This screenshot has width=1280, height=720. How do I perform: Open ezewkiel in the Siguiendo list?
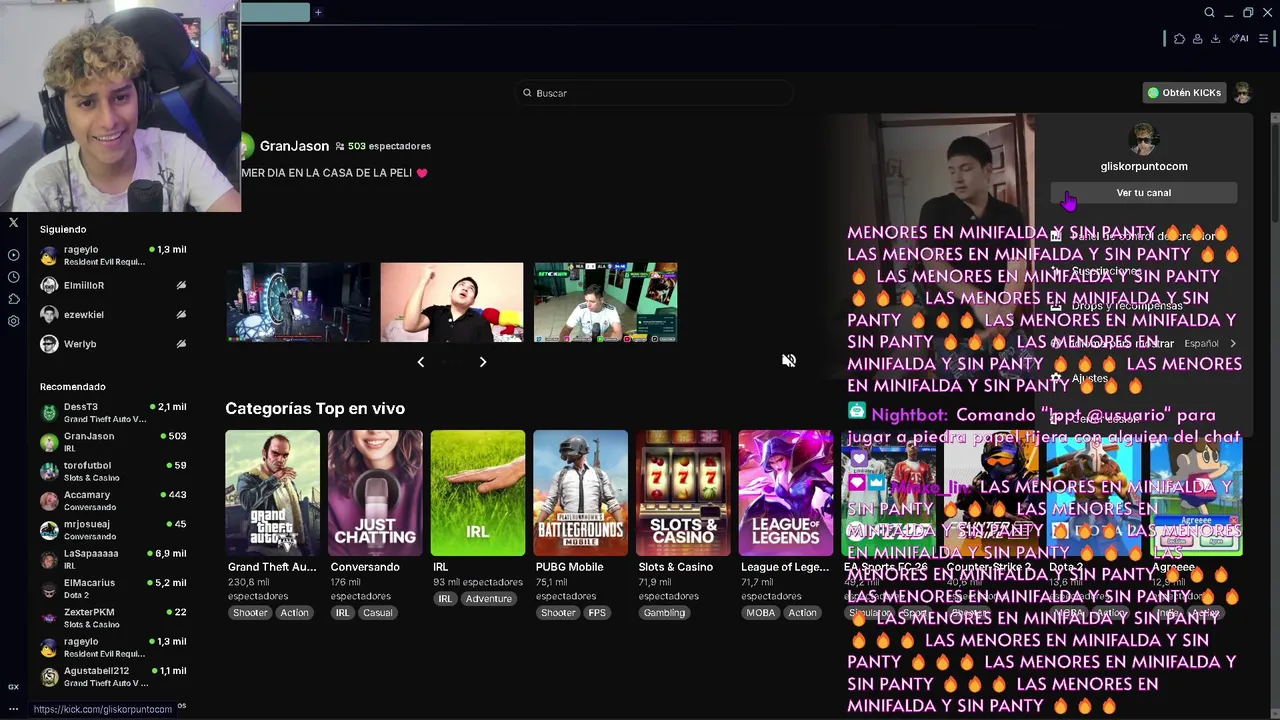click(113, 315)
